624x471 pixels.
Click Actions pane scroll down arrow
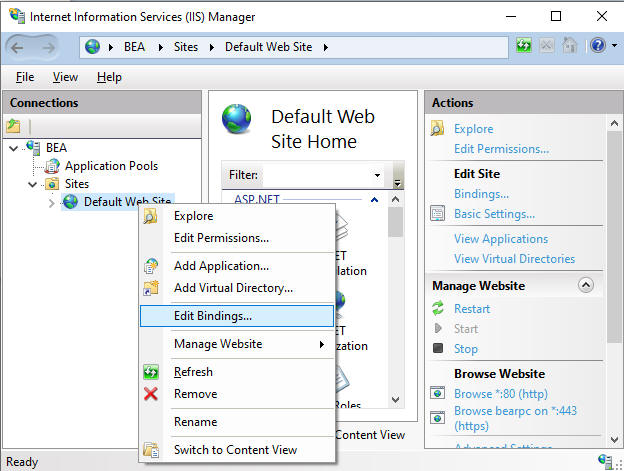pyautogui.click(x=614, y=440)
